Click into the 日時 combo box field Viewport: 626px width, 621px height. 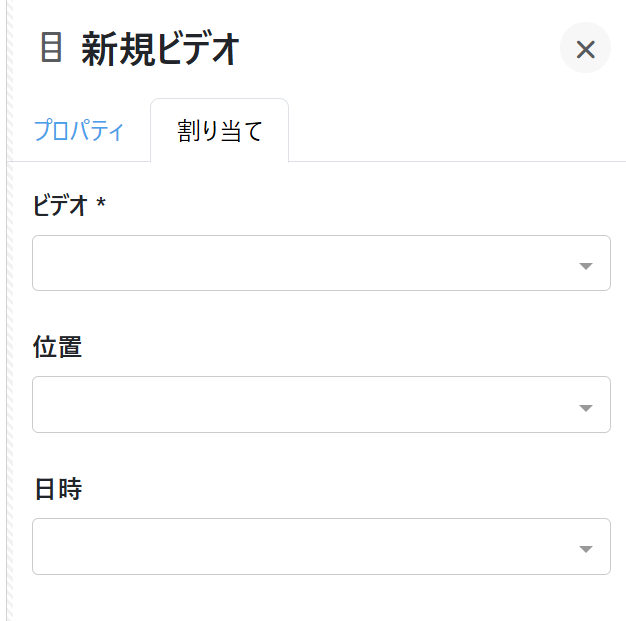click(300, 547)
